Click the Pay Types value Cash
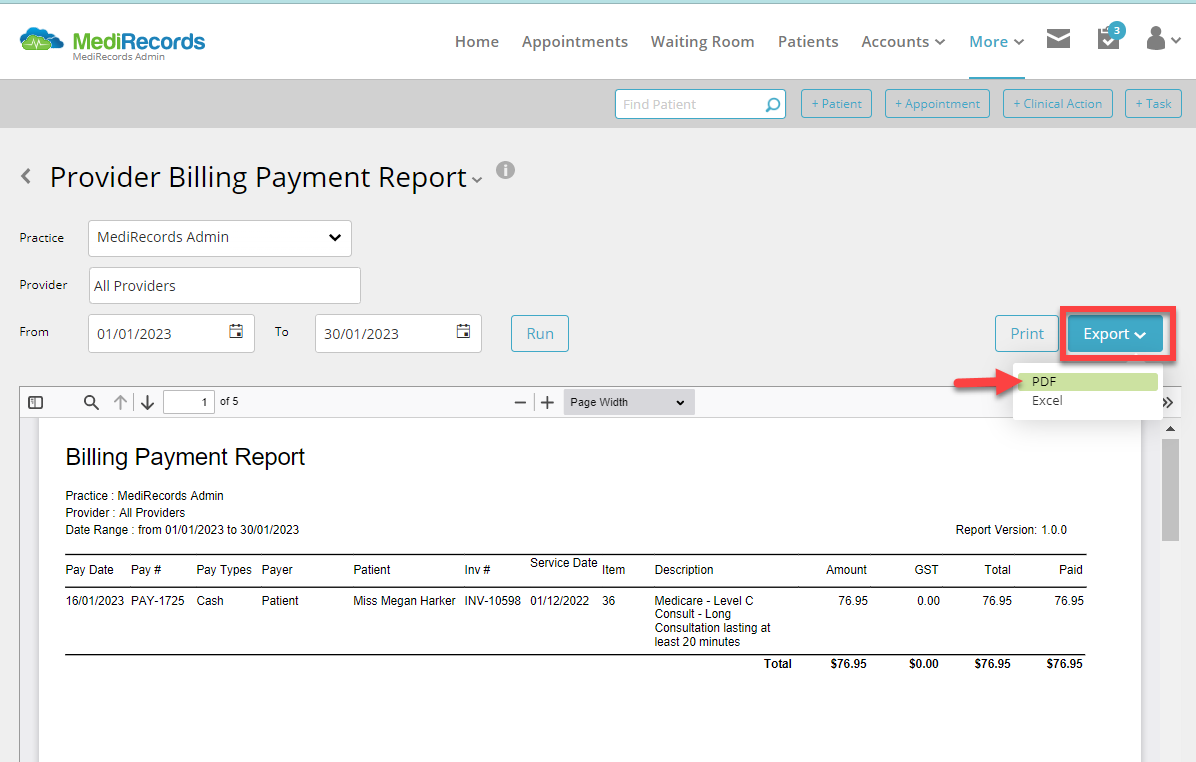The image size is (1196, 762). [210, 601]
